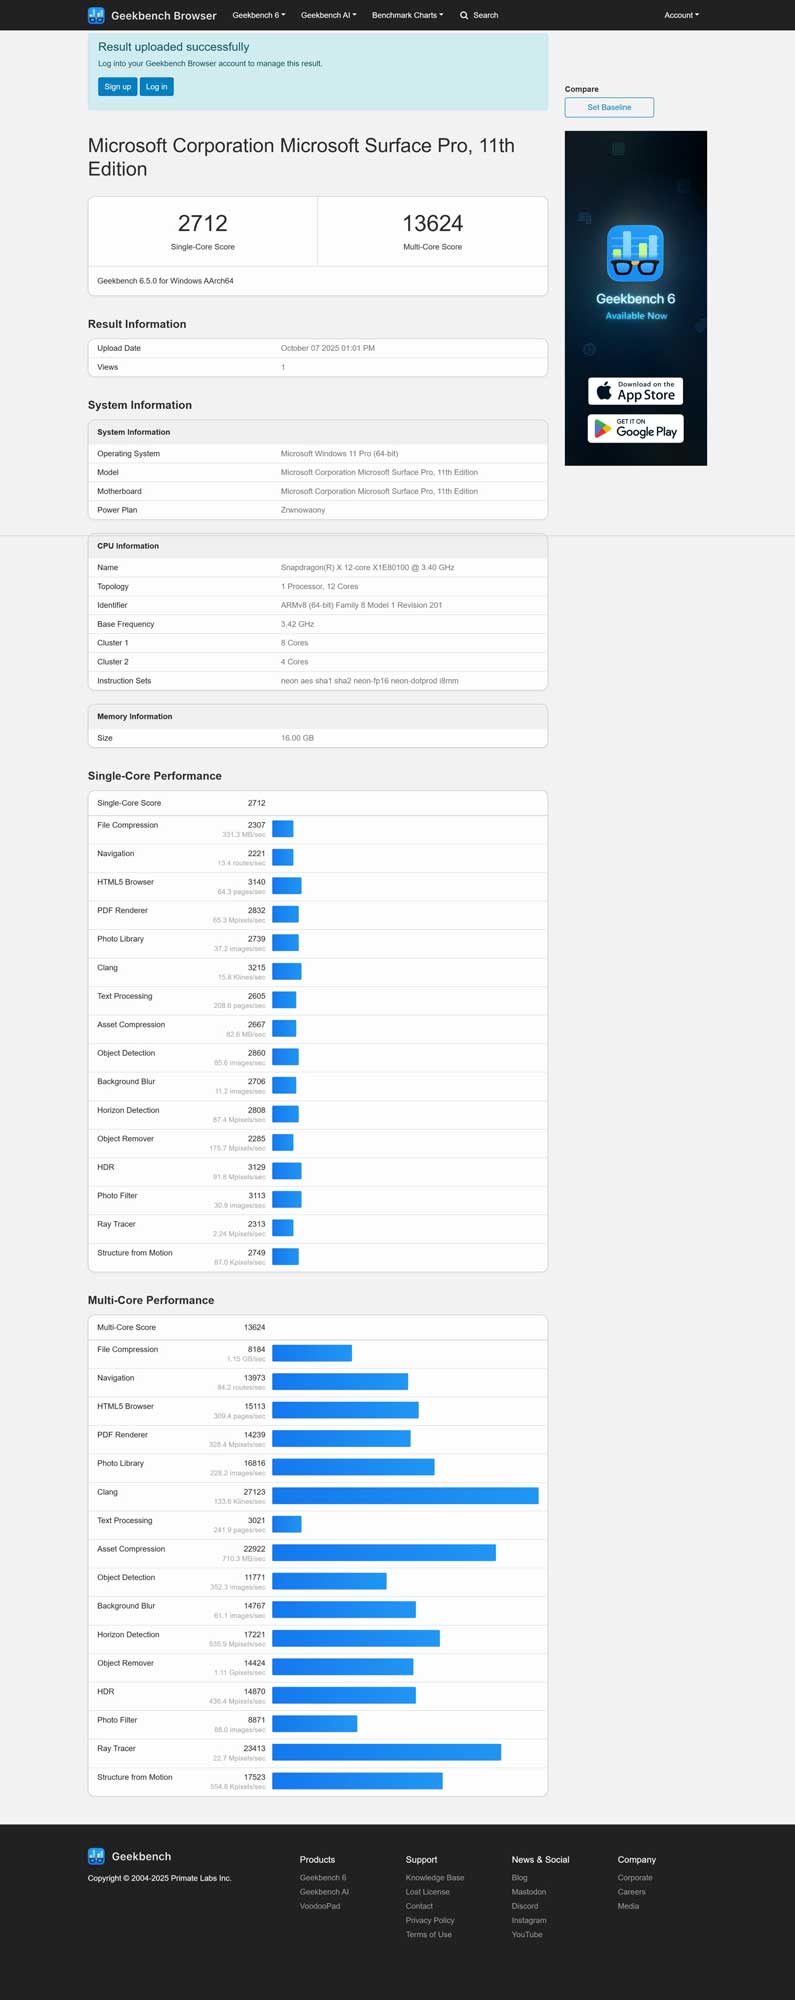Open the Benchmark Charts dropdown
Viewport: 795px width, 2000px height.
tap(407, 15)
